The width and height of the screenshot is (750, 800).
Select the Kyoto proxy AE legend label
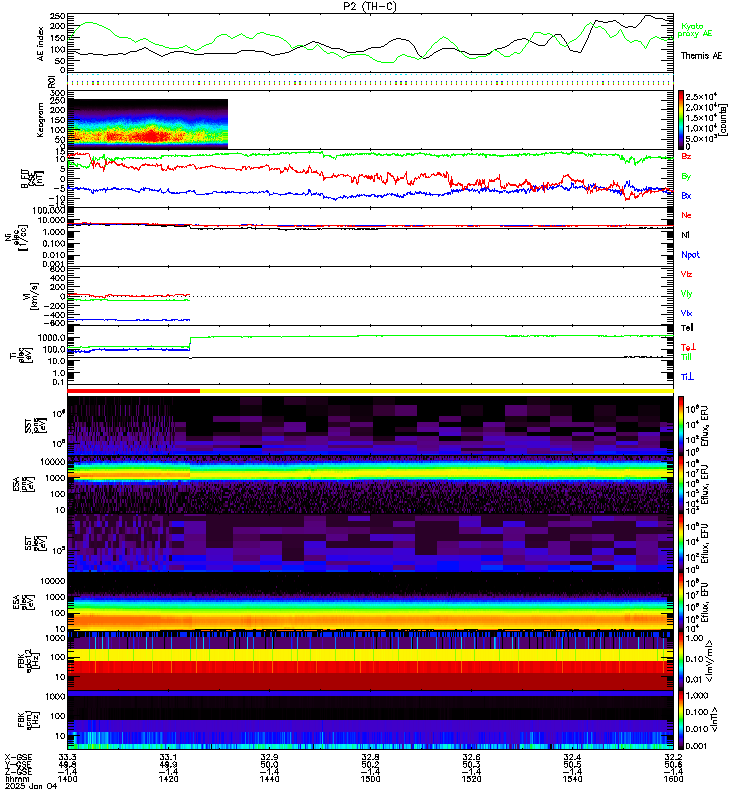point(695,30)
